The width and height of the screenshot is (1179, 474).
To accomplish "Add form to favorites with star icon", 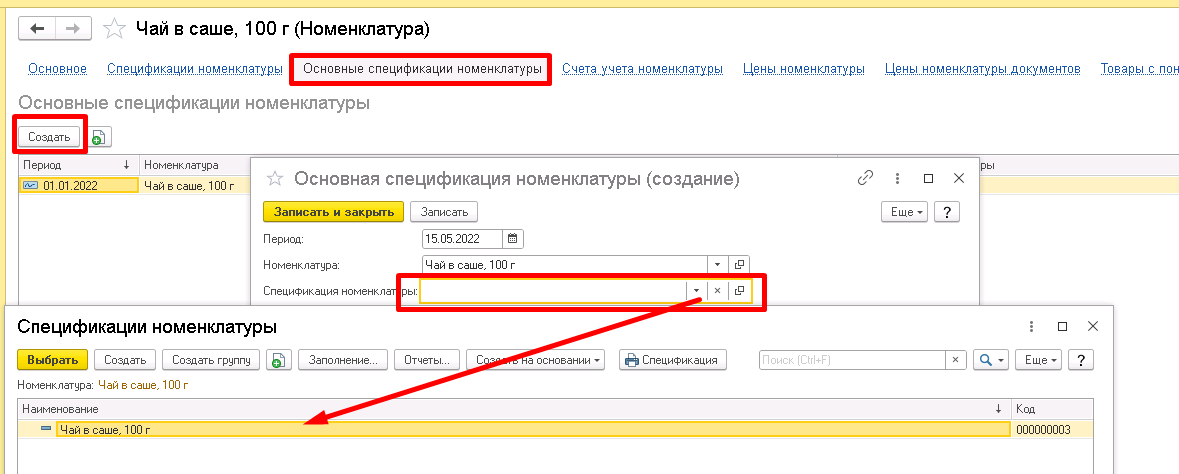I will tap(116, 28).
